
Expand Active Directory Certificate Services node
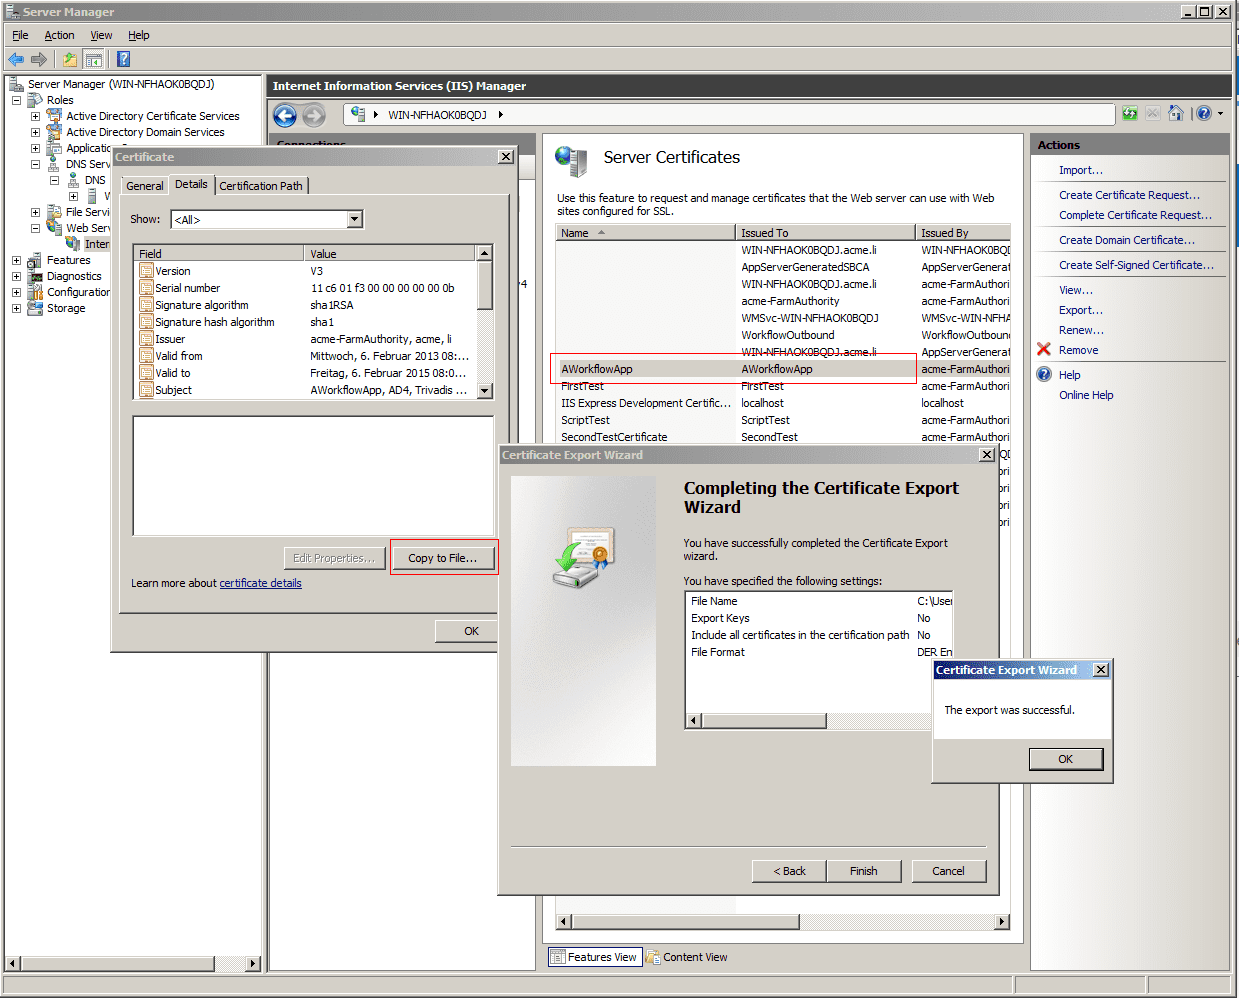click(x=35, y=116)
